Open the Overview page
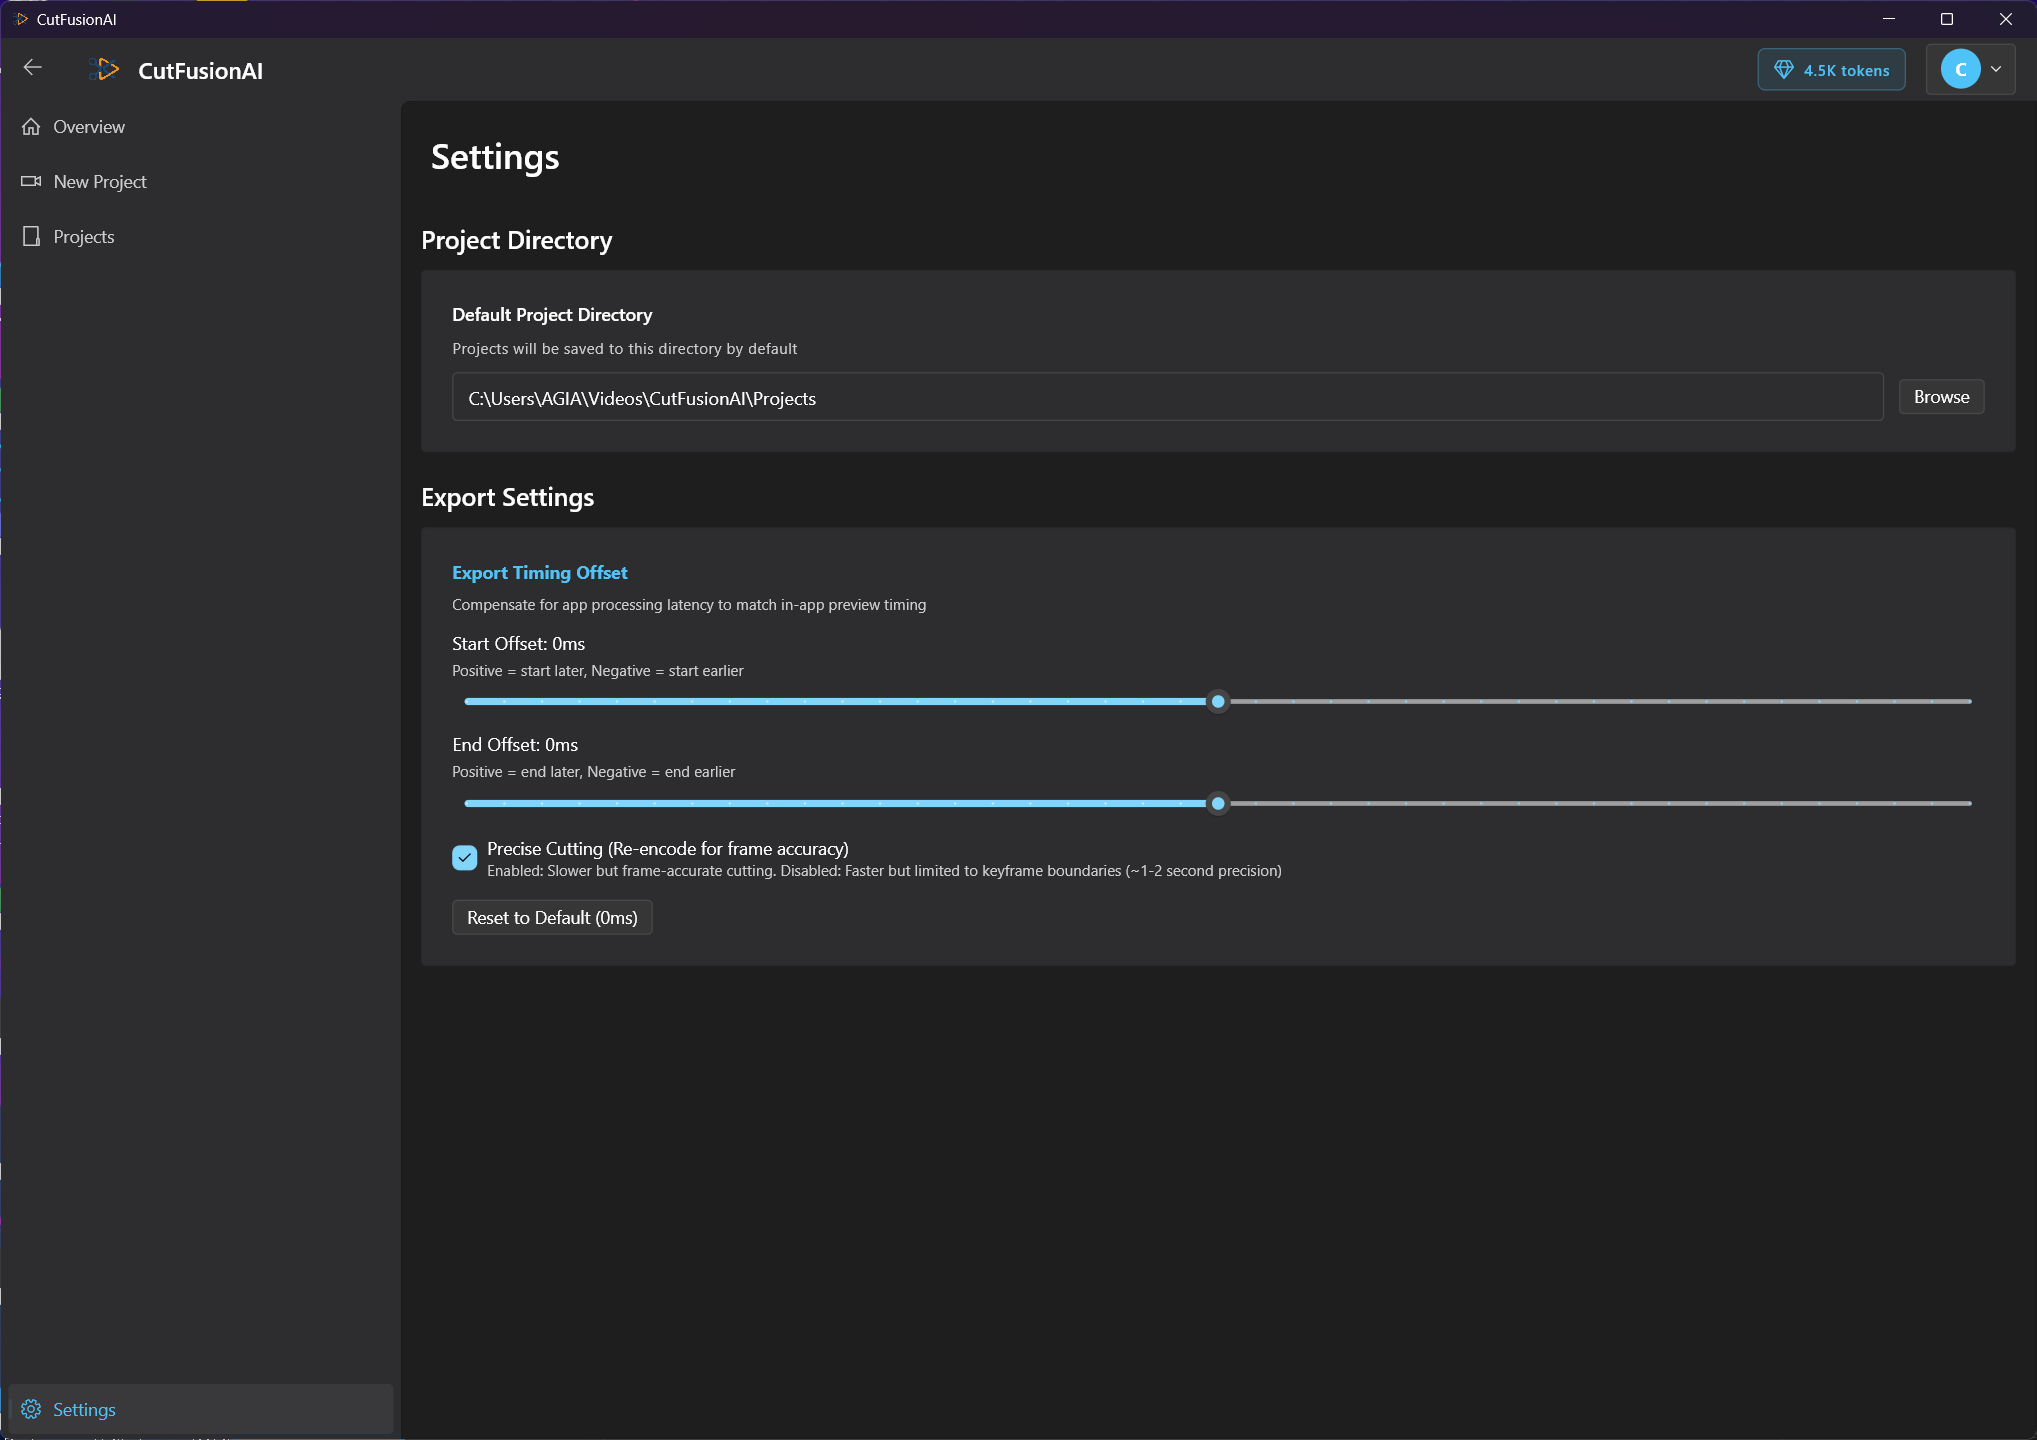This screenshot has height=1440, width=2037. (x=89, y=127)
